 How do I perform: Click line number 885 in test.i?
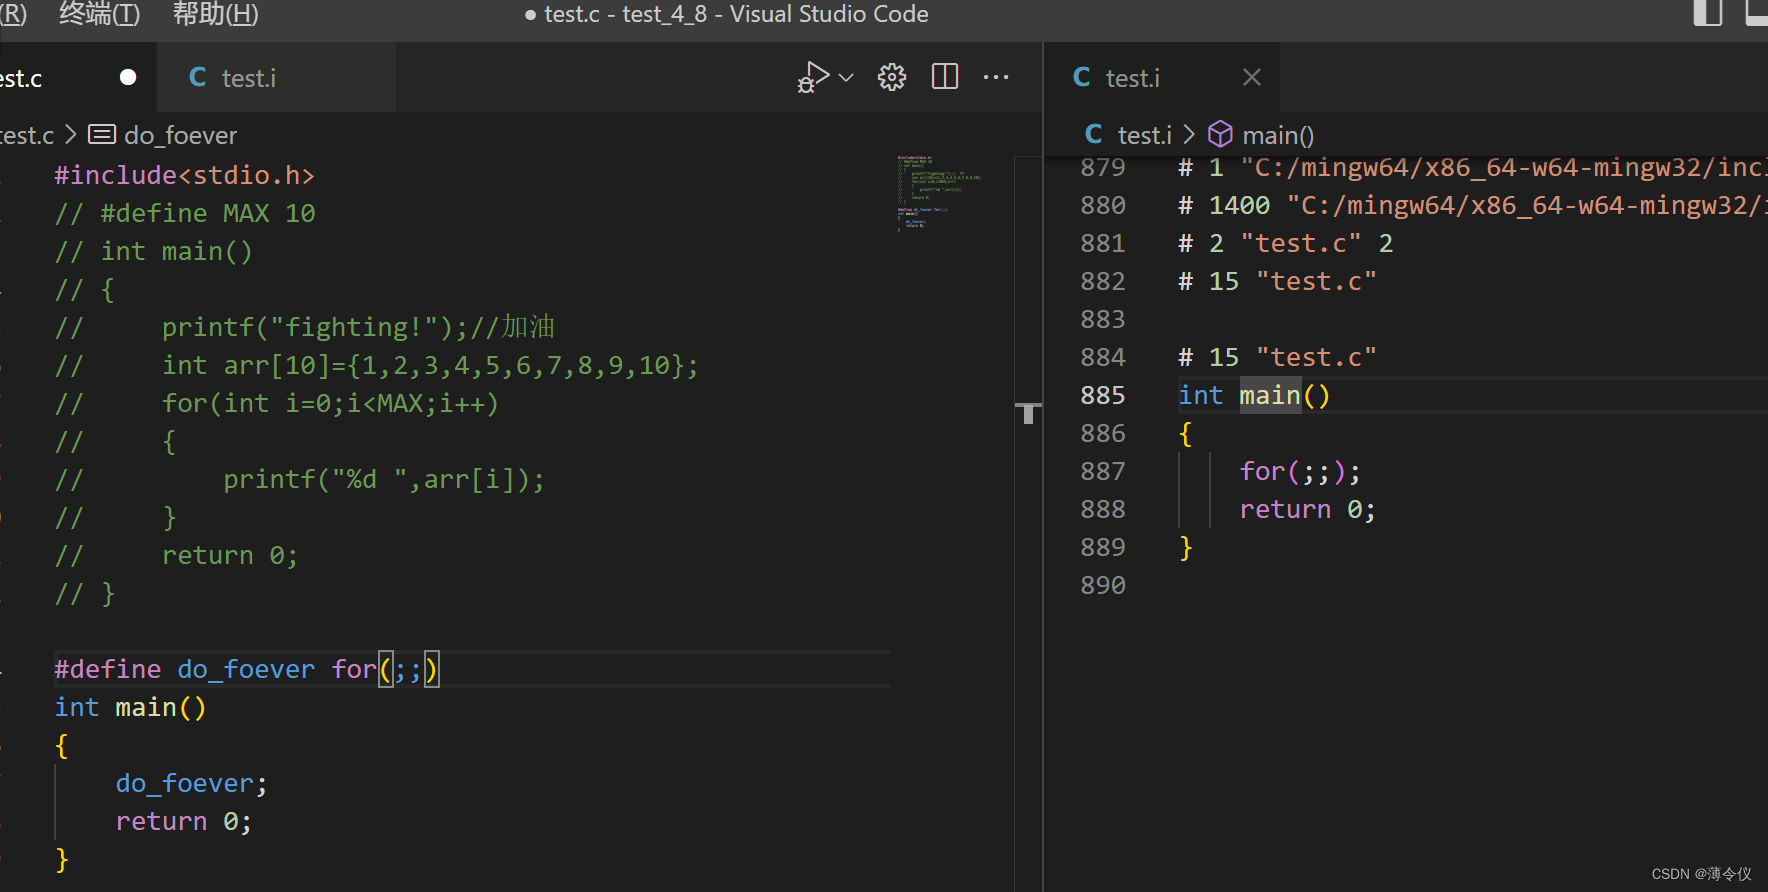[1103, 395]
